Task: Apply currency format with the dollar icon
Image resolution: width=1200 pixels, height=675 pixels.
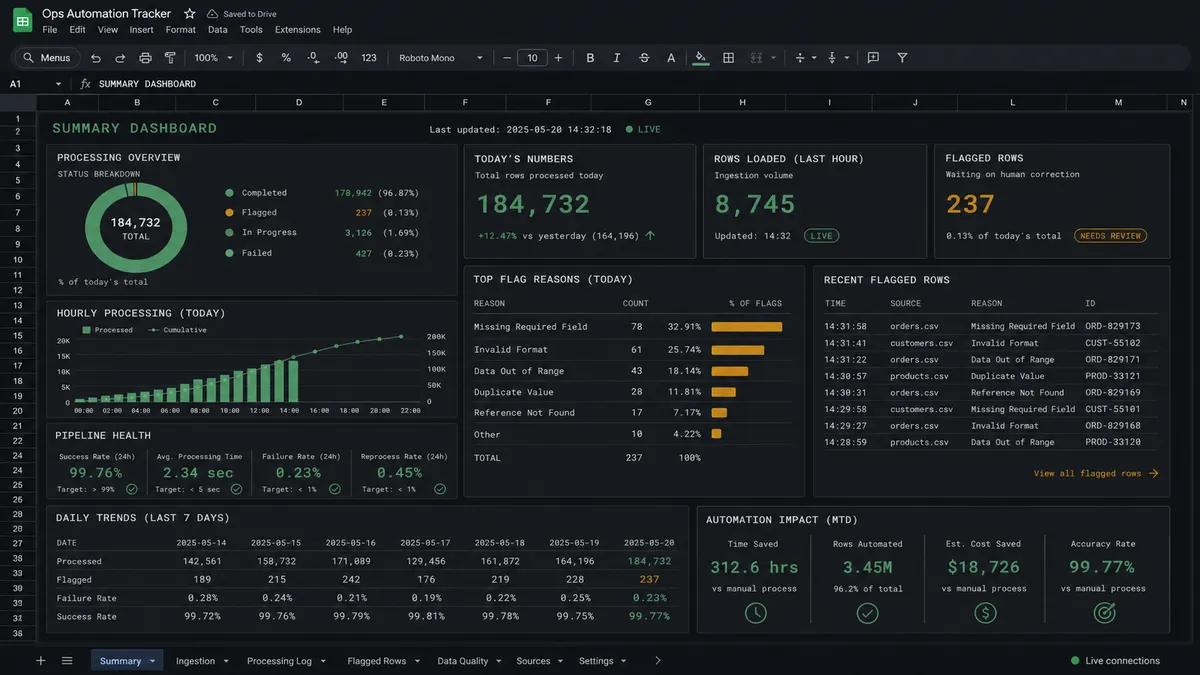Action: [260, 58]
